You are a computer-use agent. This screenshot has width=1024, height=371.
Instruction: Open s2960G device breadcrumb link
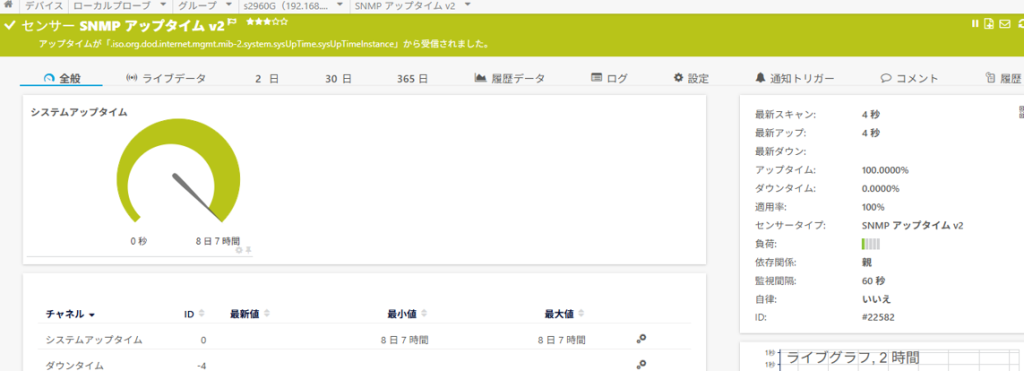pos(285,5)
